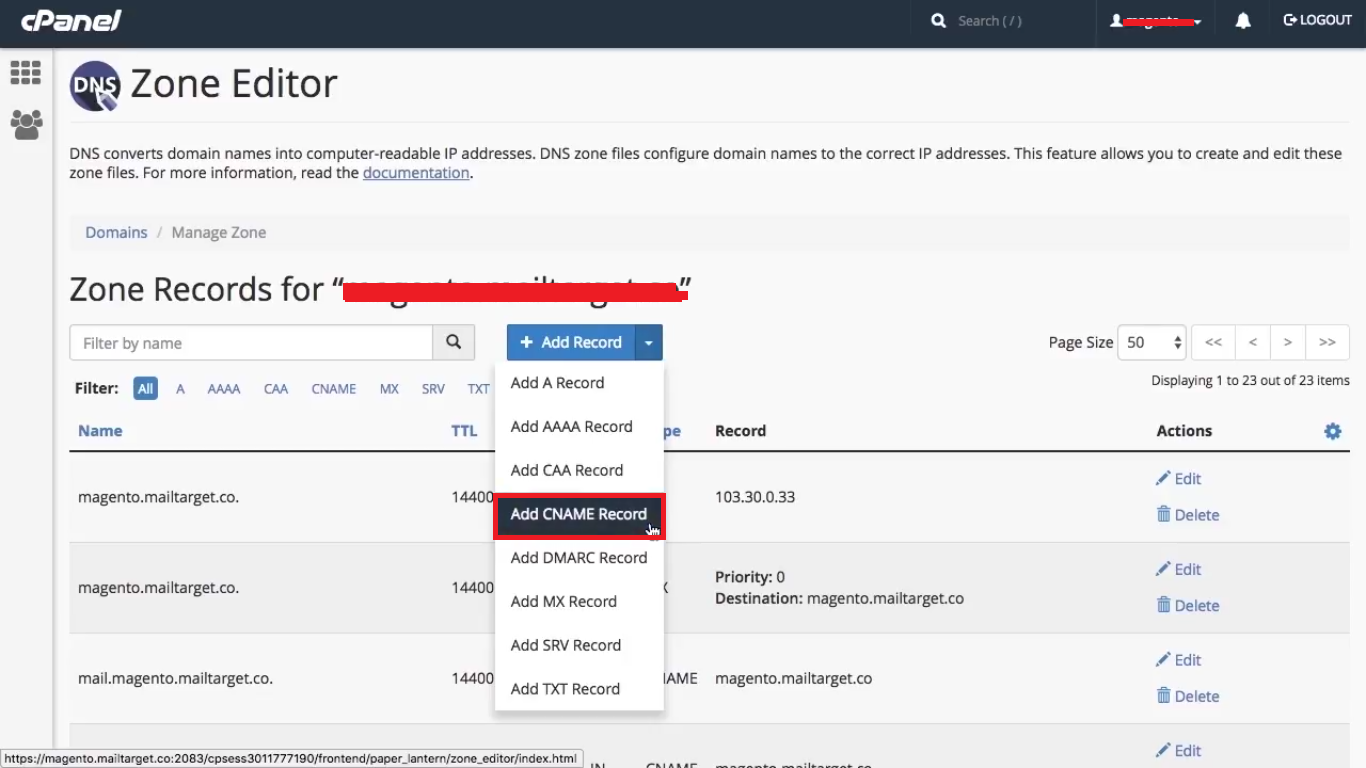This screenshot has height=768, width=1366.
Task: Delete the mail.magento.mailtarget.co record
Action: [1187, 696]
